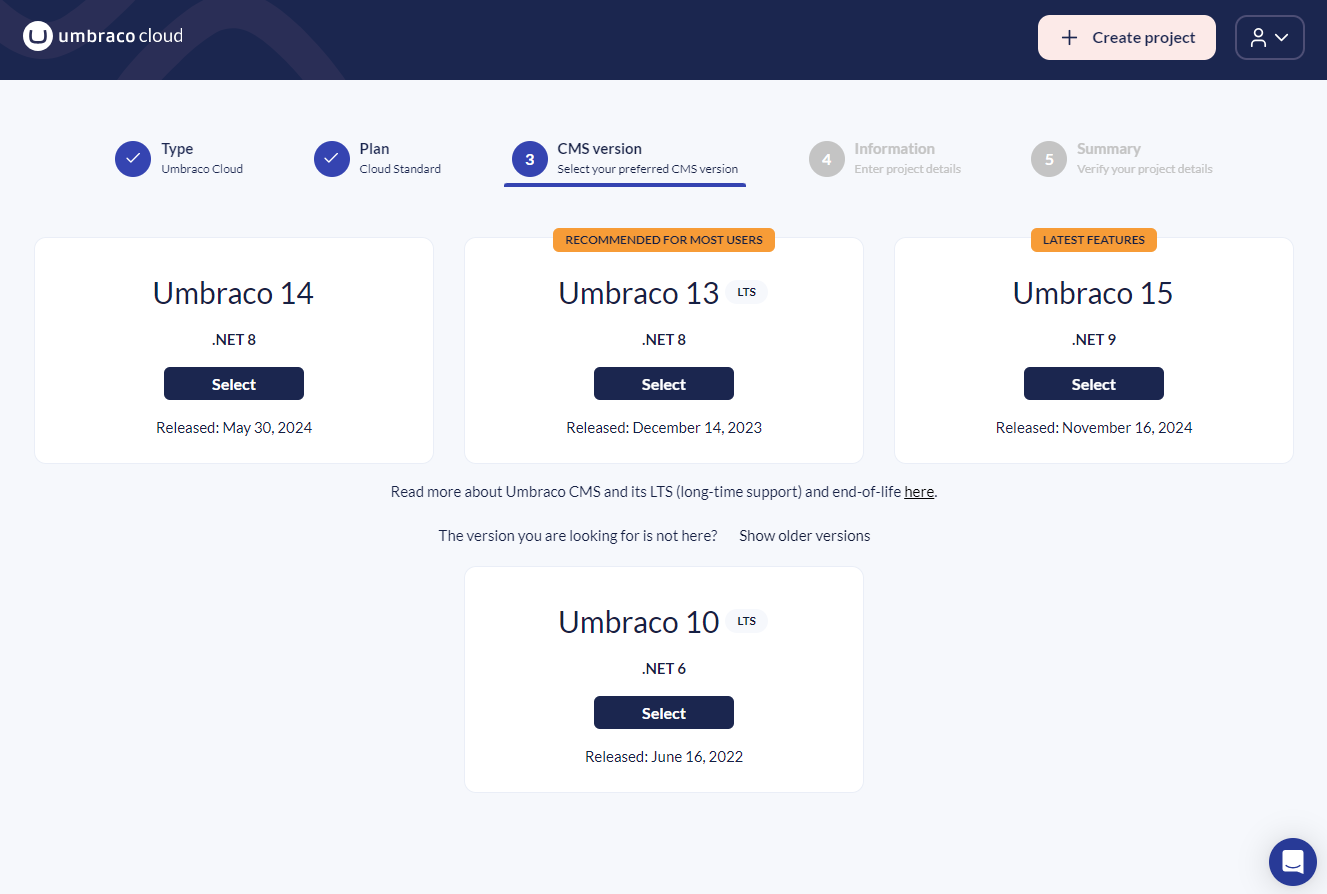Click the Umbraco Cloud logo

pyautogui.click(x=102, y=36)
